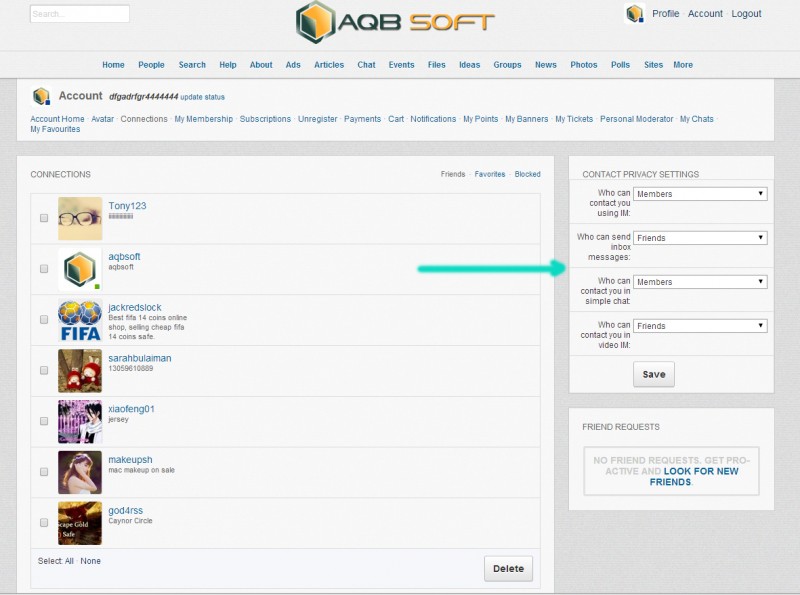Open the Account Home link
This screenshot has height=595, width=800.
[x=57, y=119]
